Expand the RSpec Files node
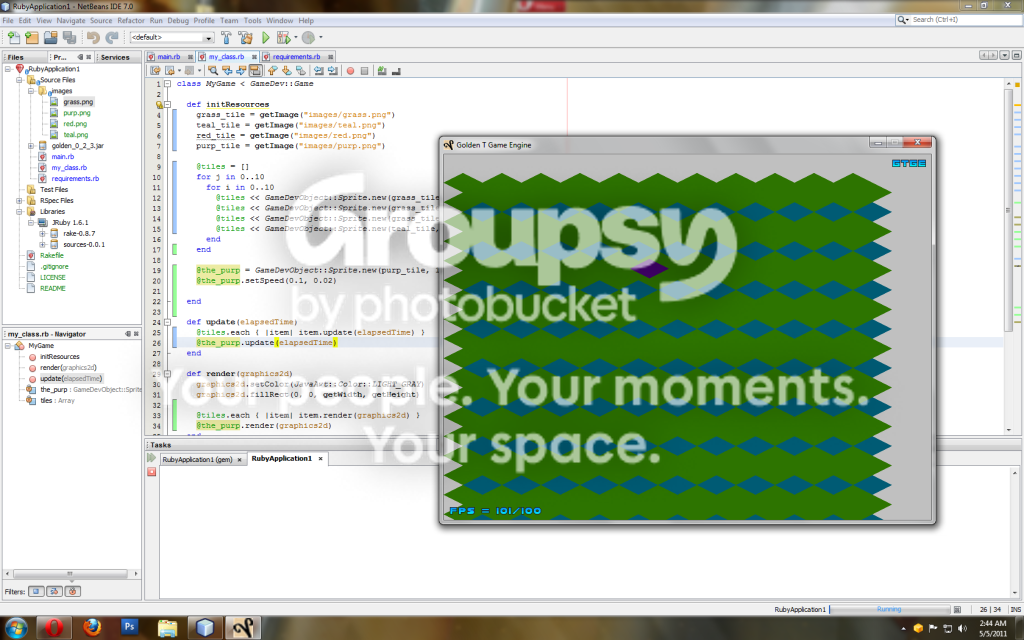1024x640 pixels. pos(19,200)
